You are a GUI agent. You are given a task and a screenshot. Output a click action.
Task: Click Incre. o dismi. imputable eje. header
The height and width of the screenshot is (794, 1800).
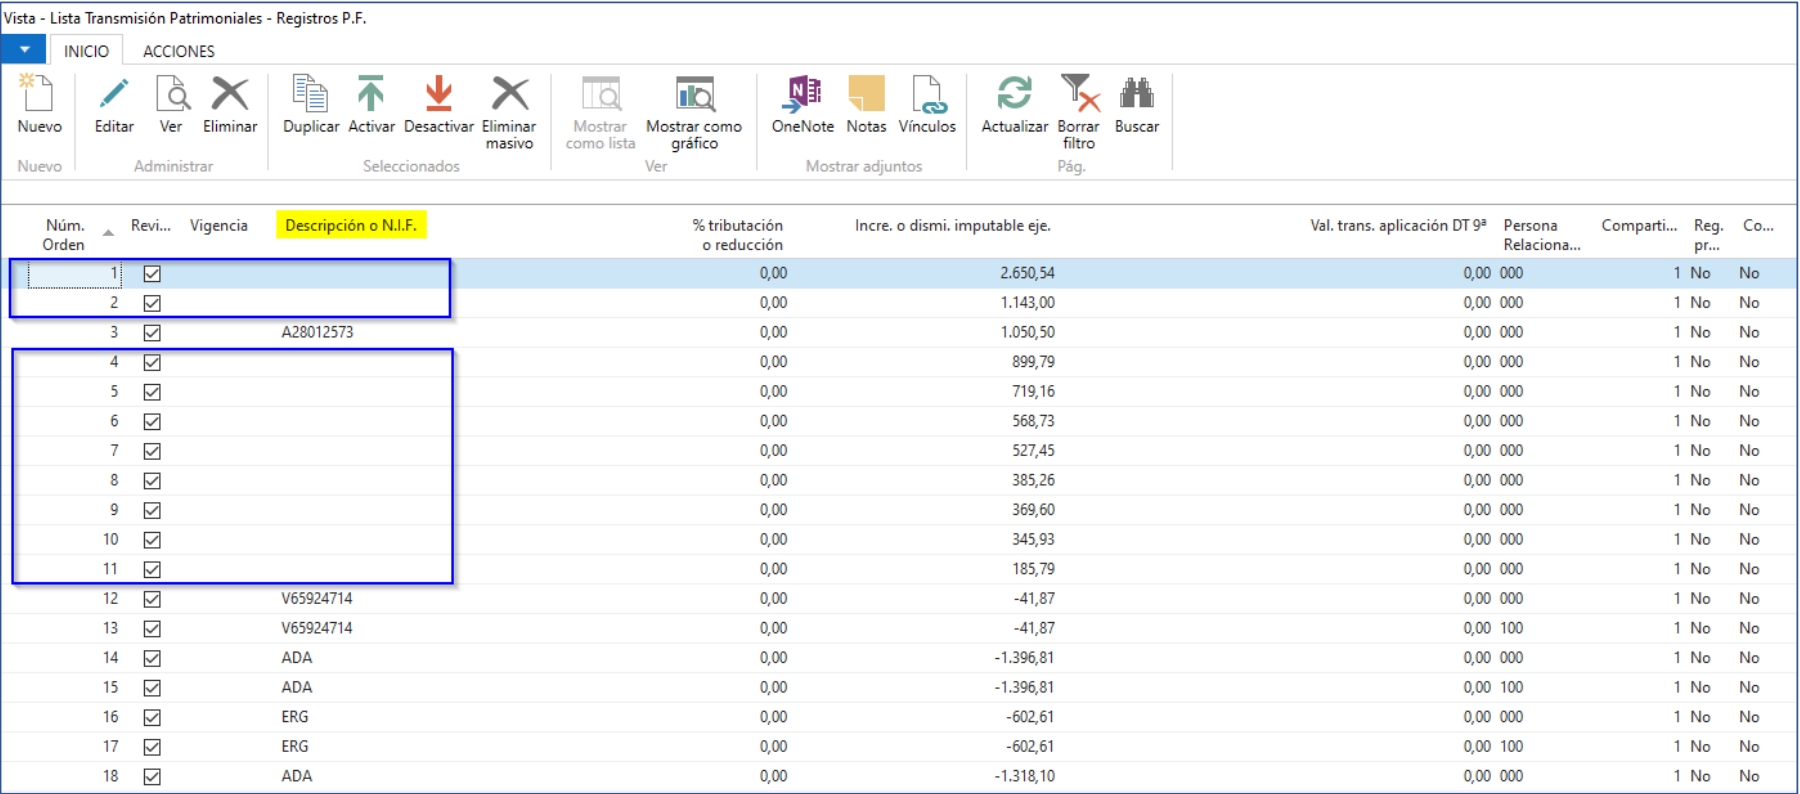pyautogui.click(x=952, y=225)
